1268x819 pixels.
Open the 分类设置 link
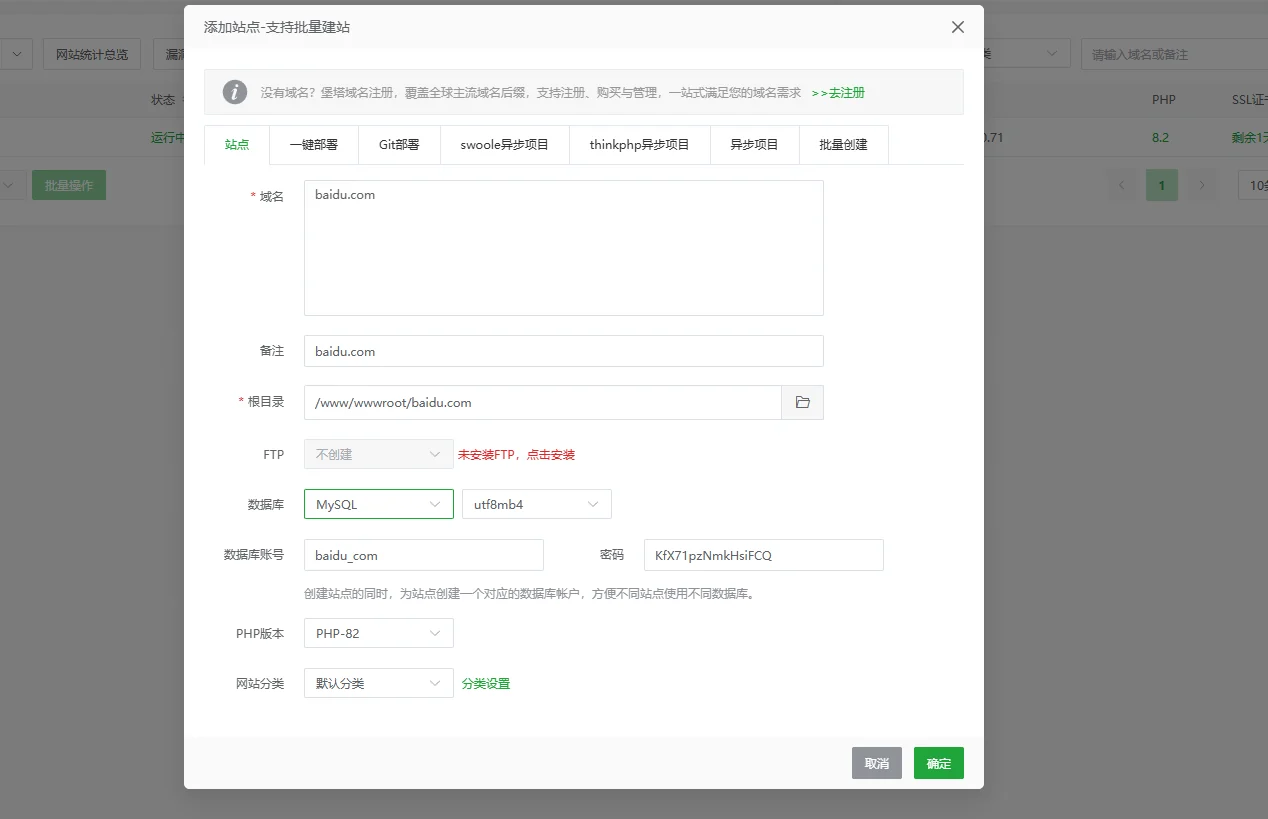pos(486,684)
